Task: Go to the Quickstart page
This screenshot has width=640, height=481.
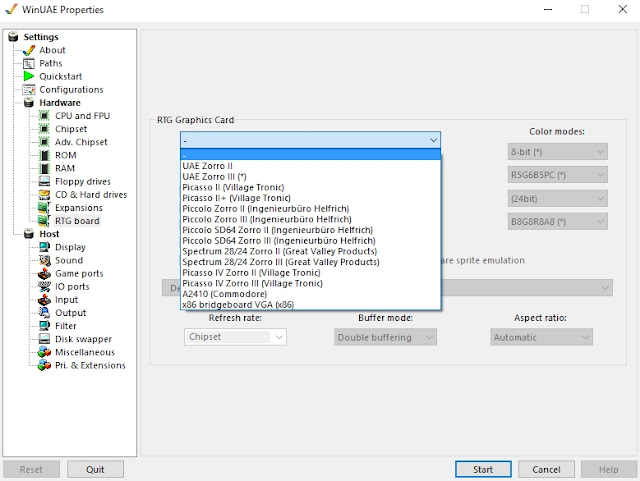Action: 60,76
